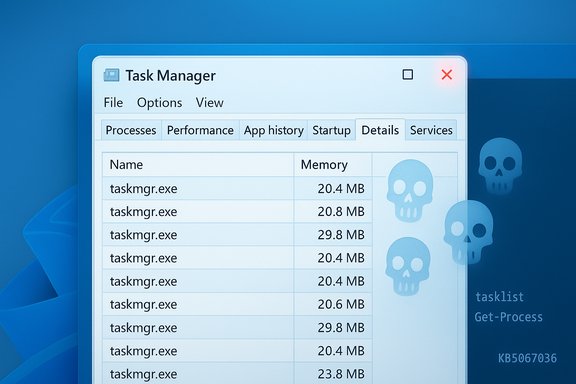Open the File menu

tap(113, 103)
